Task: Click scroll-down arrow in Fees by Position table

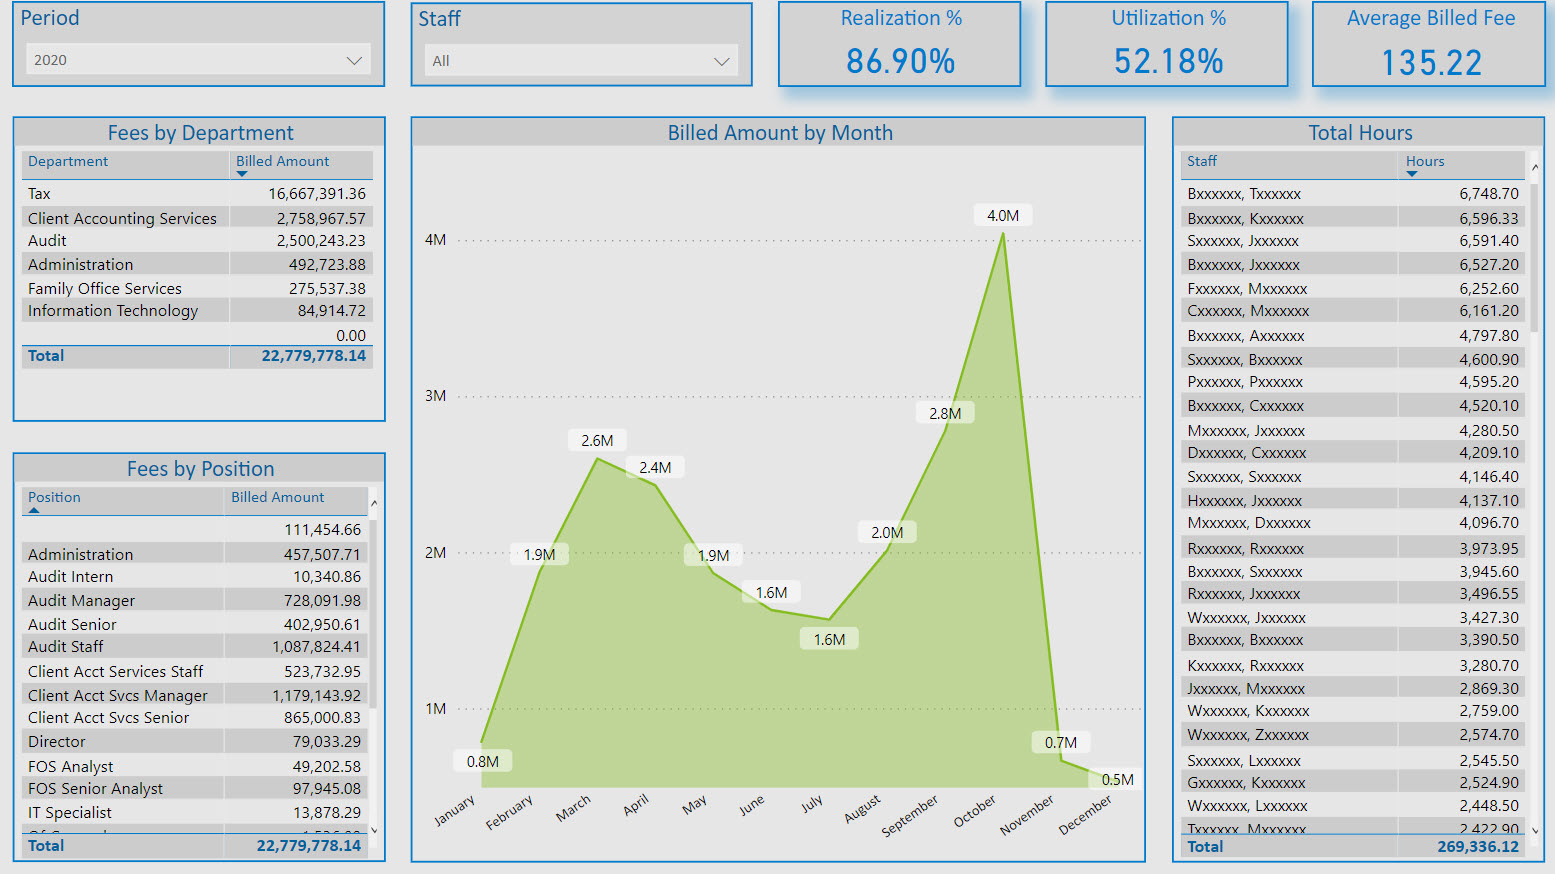Action: (x=374, y=830)
